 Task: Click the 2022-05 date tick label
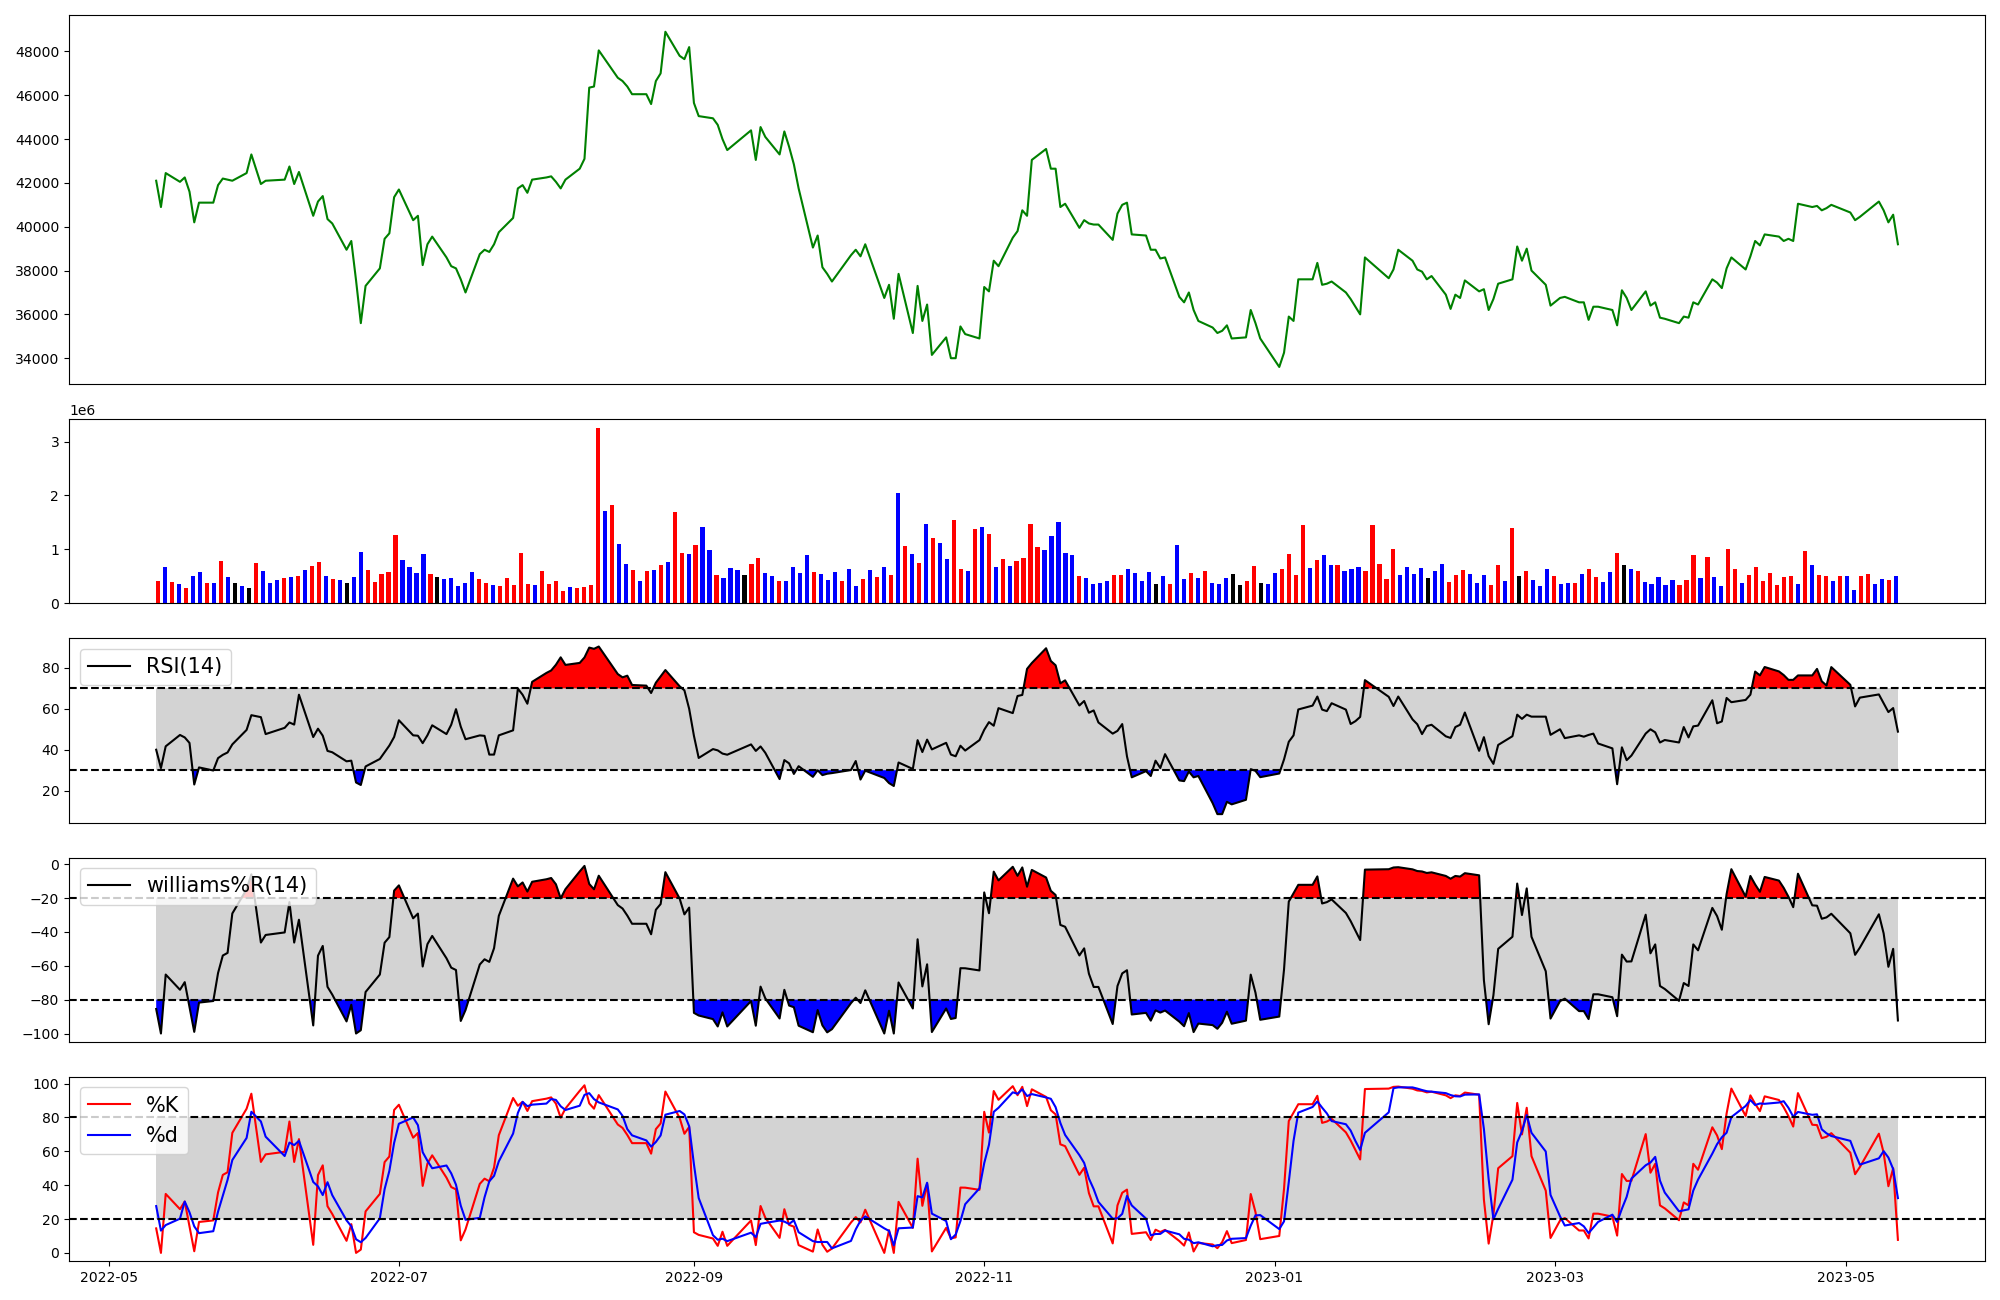click(109, 1277)
